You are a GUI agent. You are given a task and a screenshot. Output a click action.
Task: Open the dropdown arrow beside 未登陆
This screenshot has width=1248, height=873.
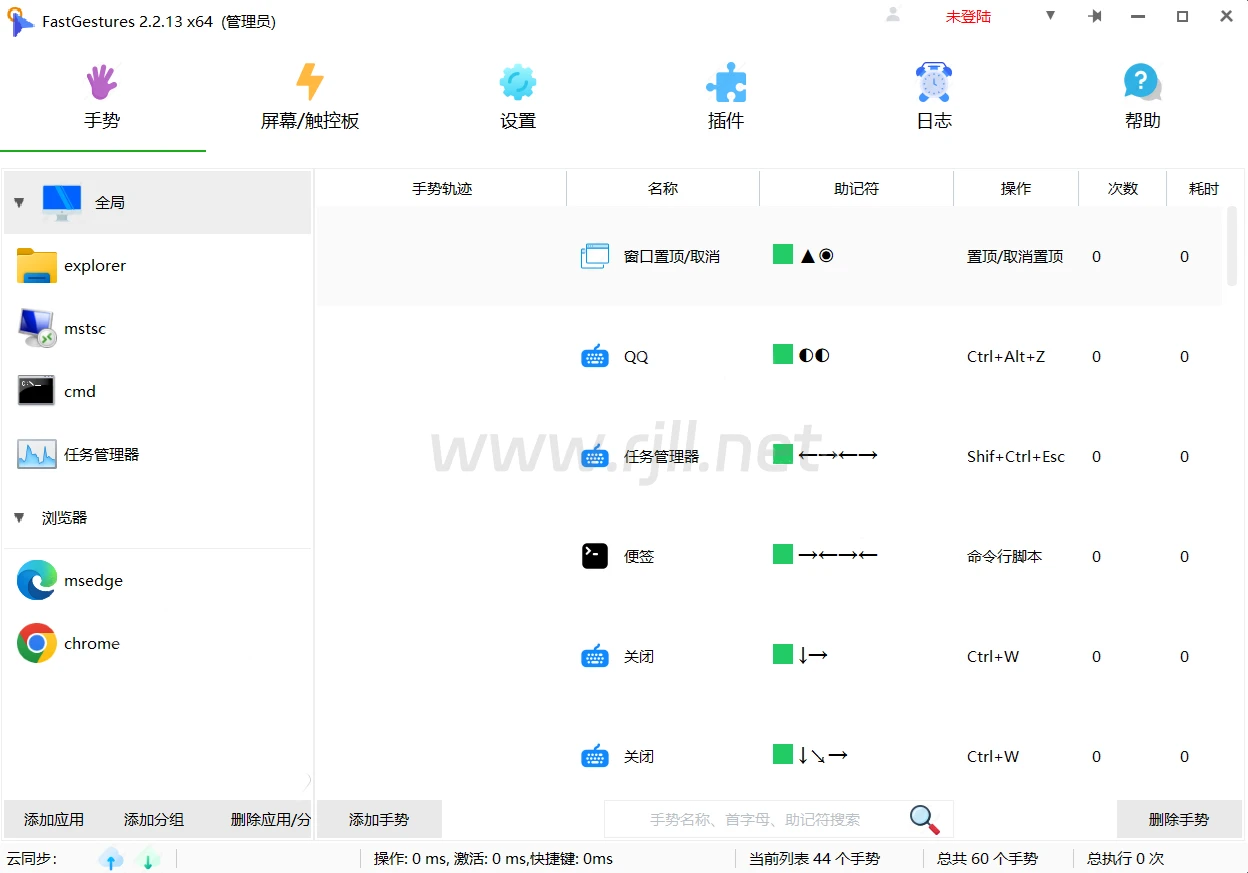1050,16
